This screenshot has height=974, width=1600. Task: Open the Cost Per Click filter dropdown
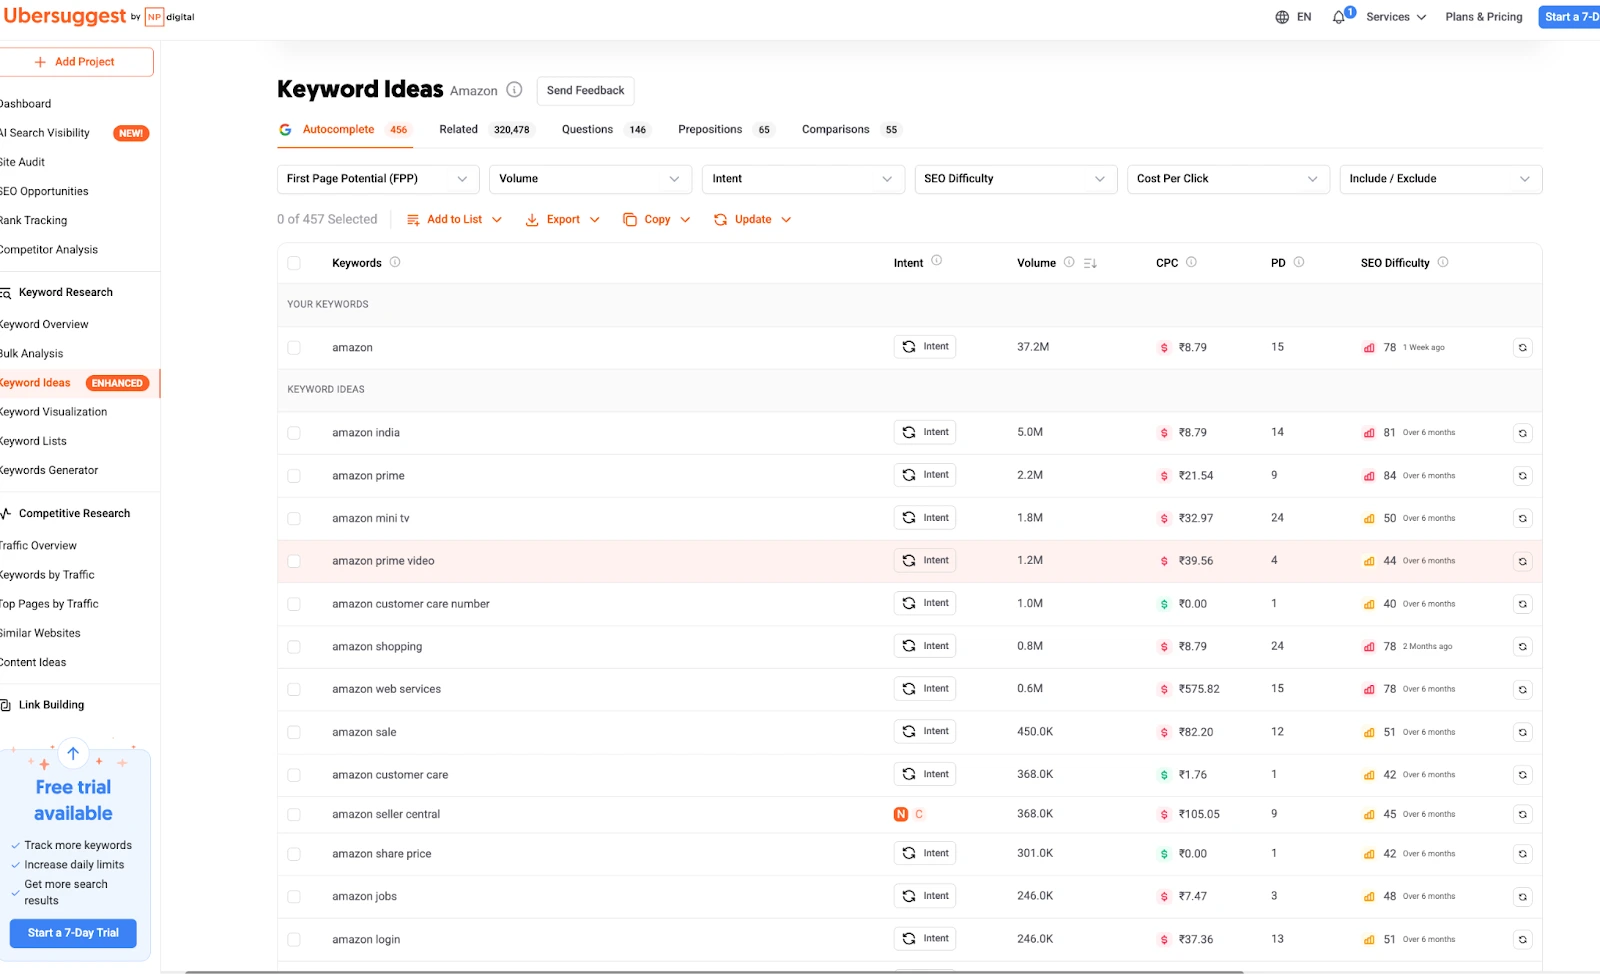tap(1227, 179)
